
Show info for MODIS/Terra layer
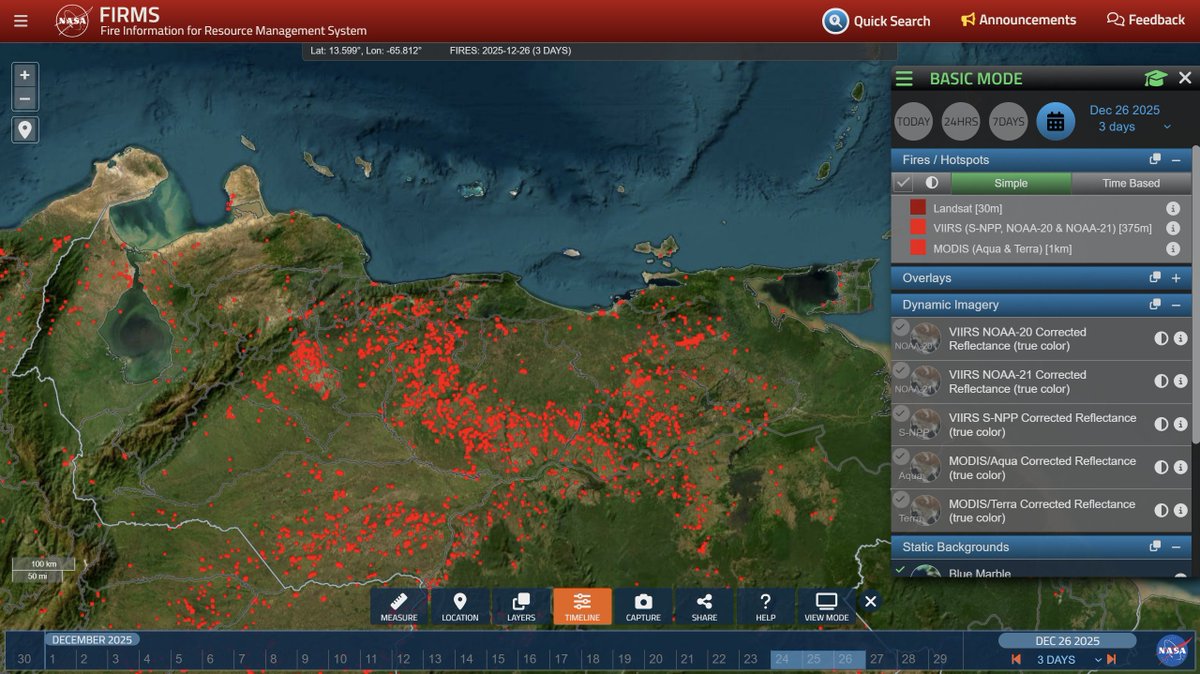point(1180,511)
